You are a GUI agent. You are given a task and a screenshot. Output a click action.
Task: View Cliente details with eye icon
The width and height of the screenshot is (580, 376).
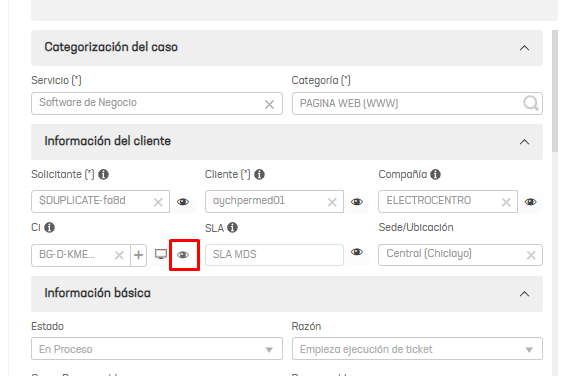click(357, 202)
